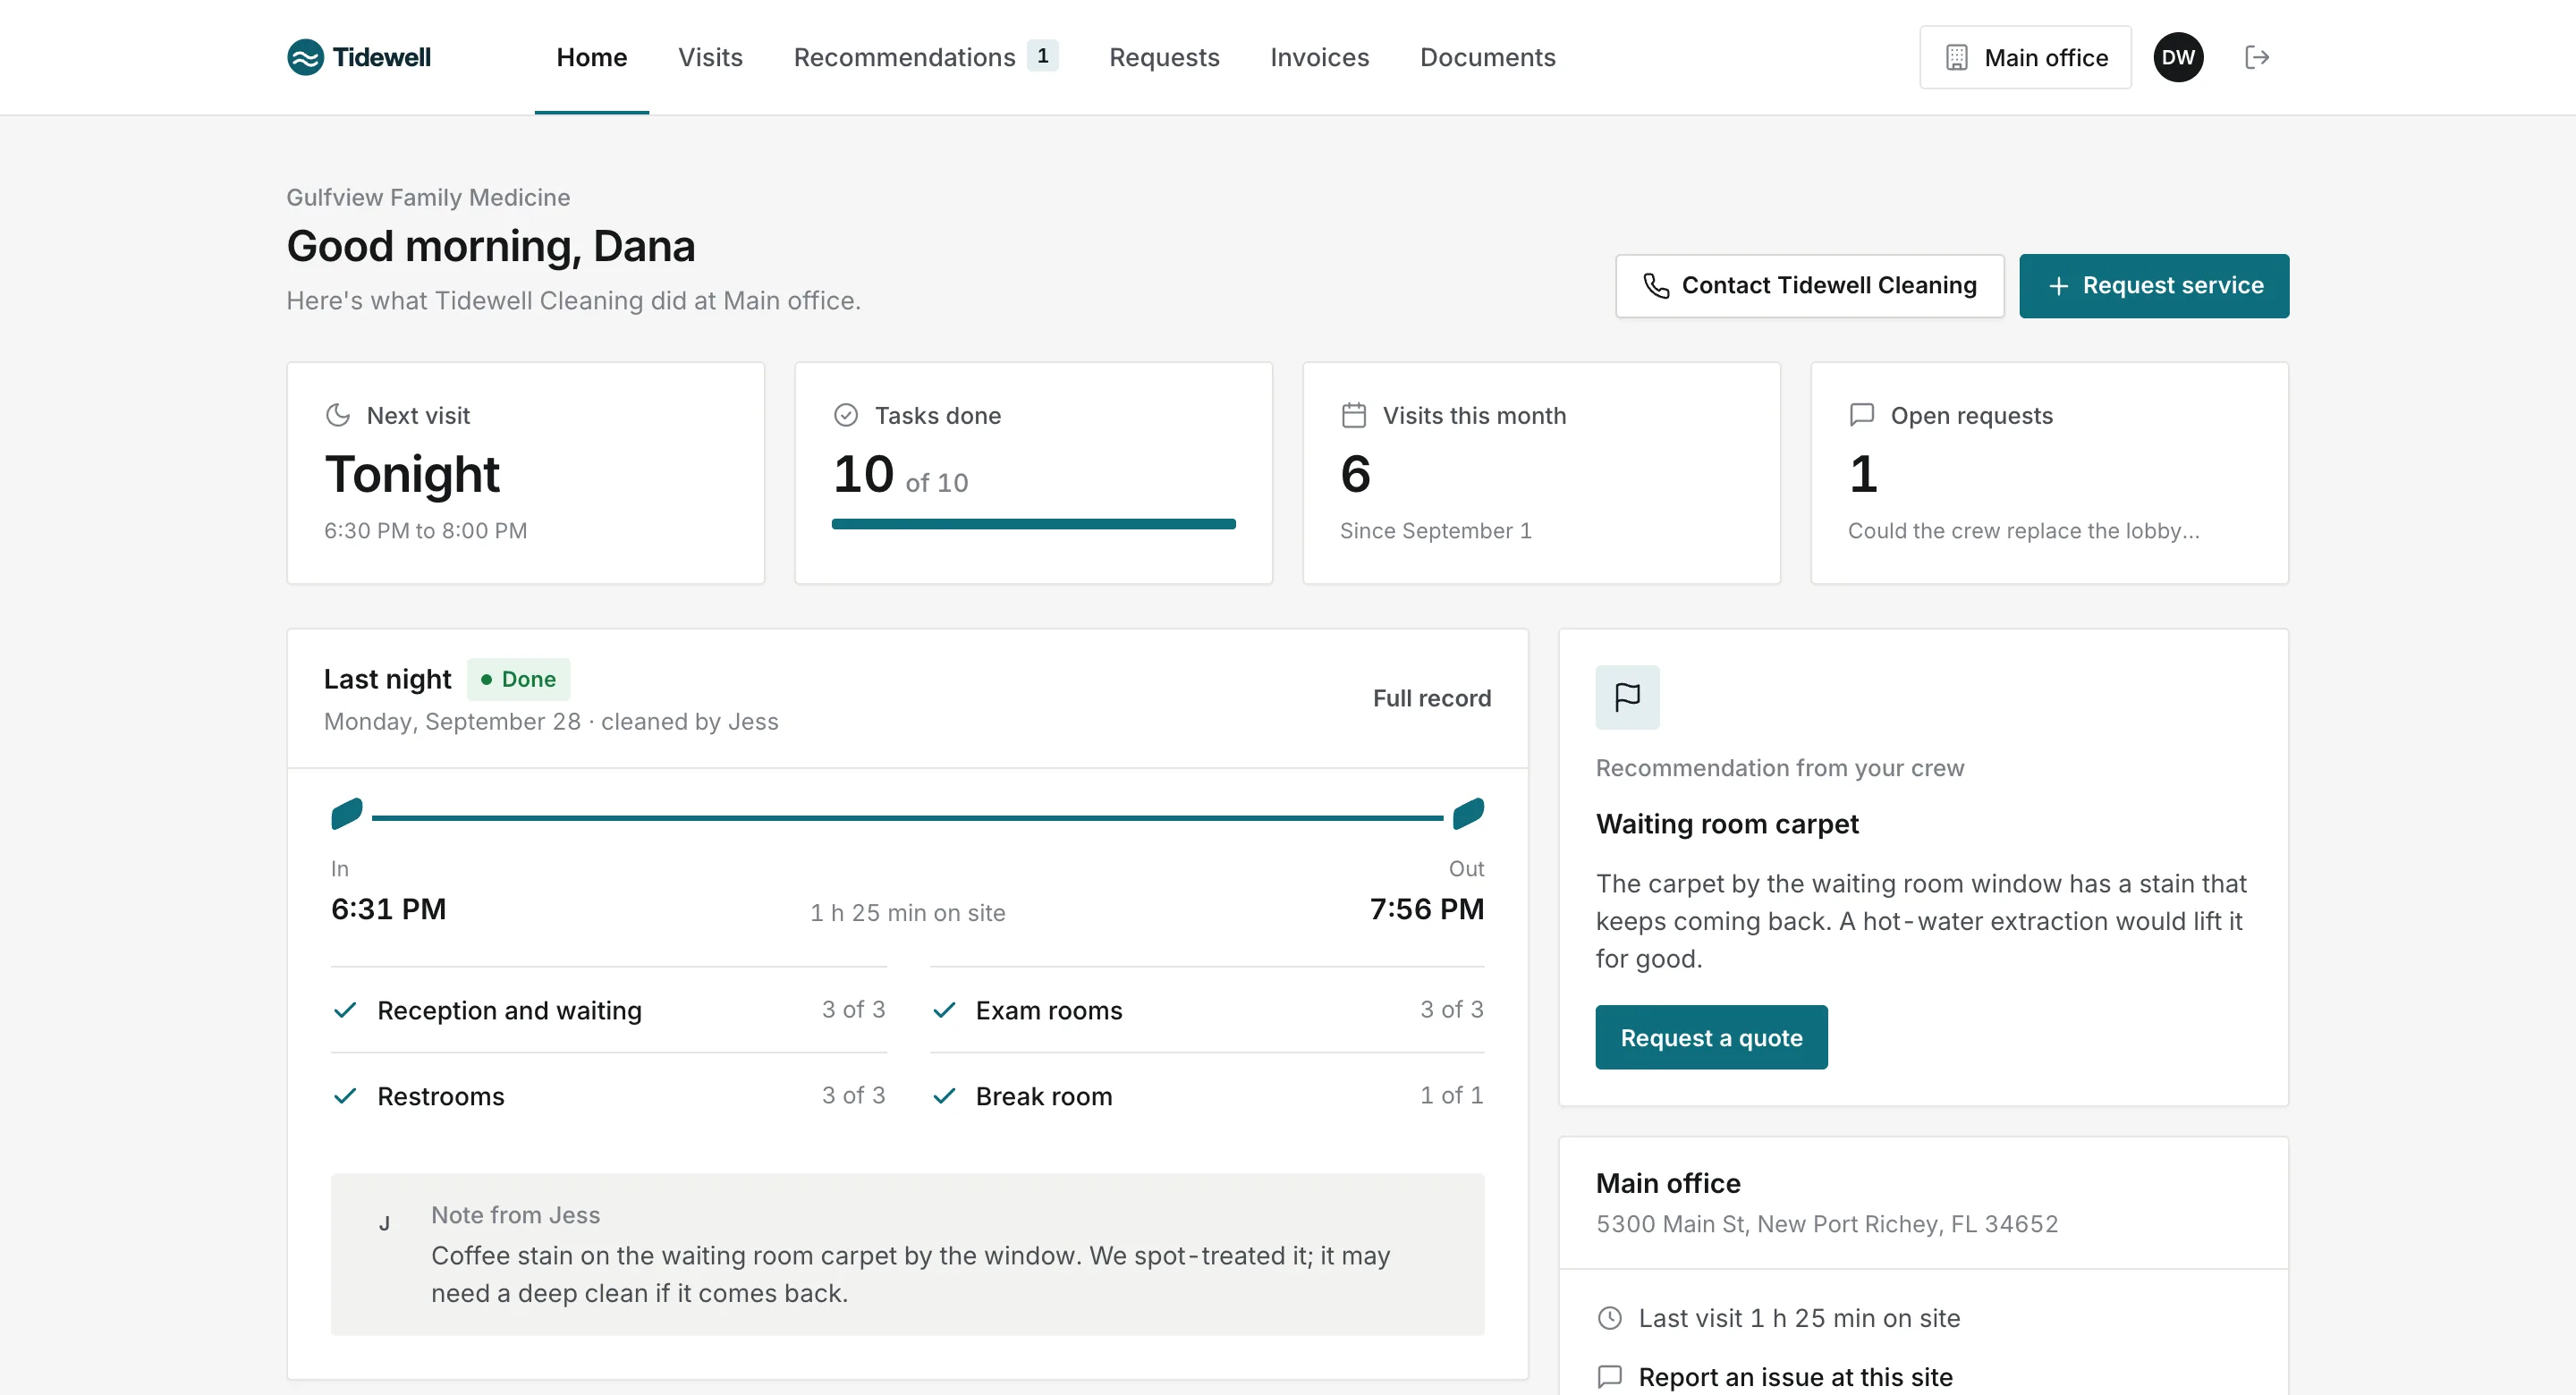Click the Tidewell brand name
This screenshot has height=1395, width=2576.
382,57
